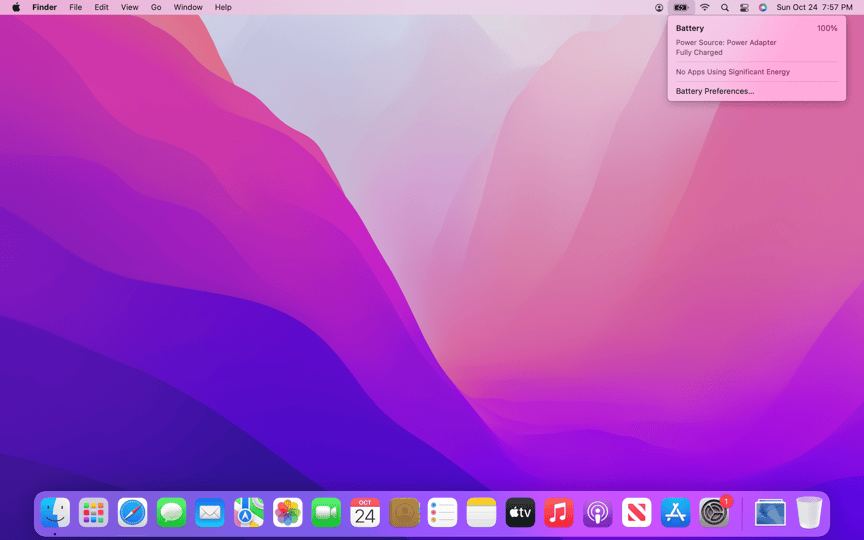Viewport: 864px width, 540px height.
Task: Open the Apple menu
Action: pyautogui.click(x=16, y=7)
